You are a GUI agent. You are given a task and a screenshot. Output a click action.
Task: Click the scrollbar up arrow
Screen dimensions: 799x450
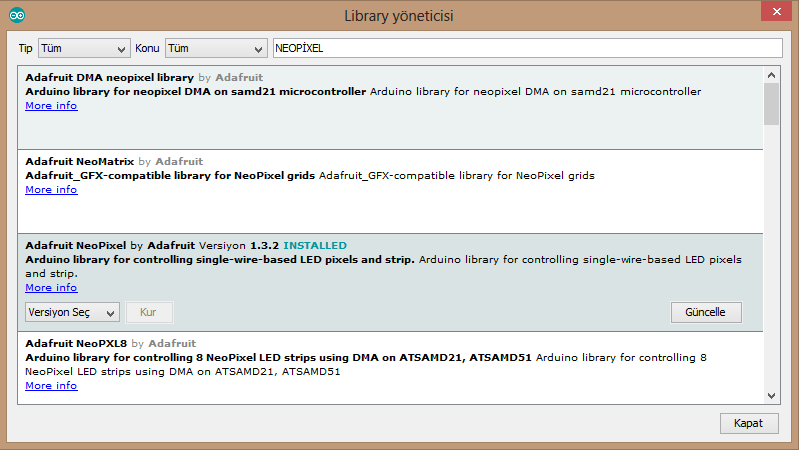[771, 75]
